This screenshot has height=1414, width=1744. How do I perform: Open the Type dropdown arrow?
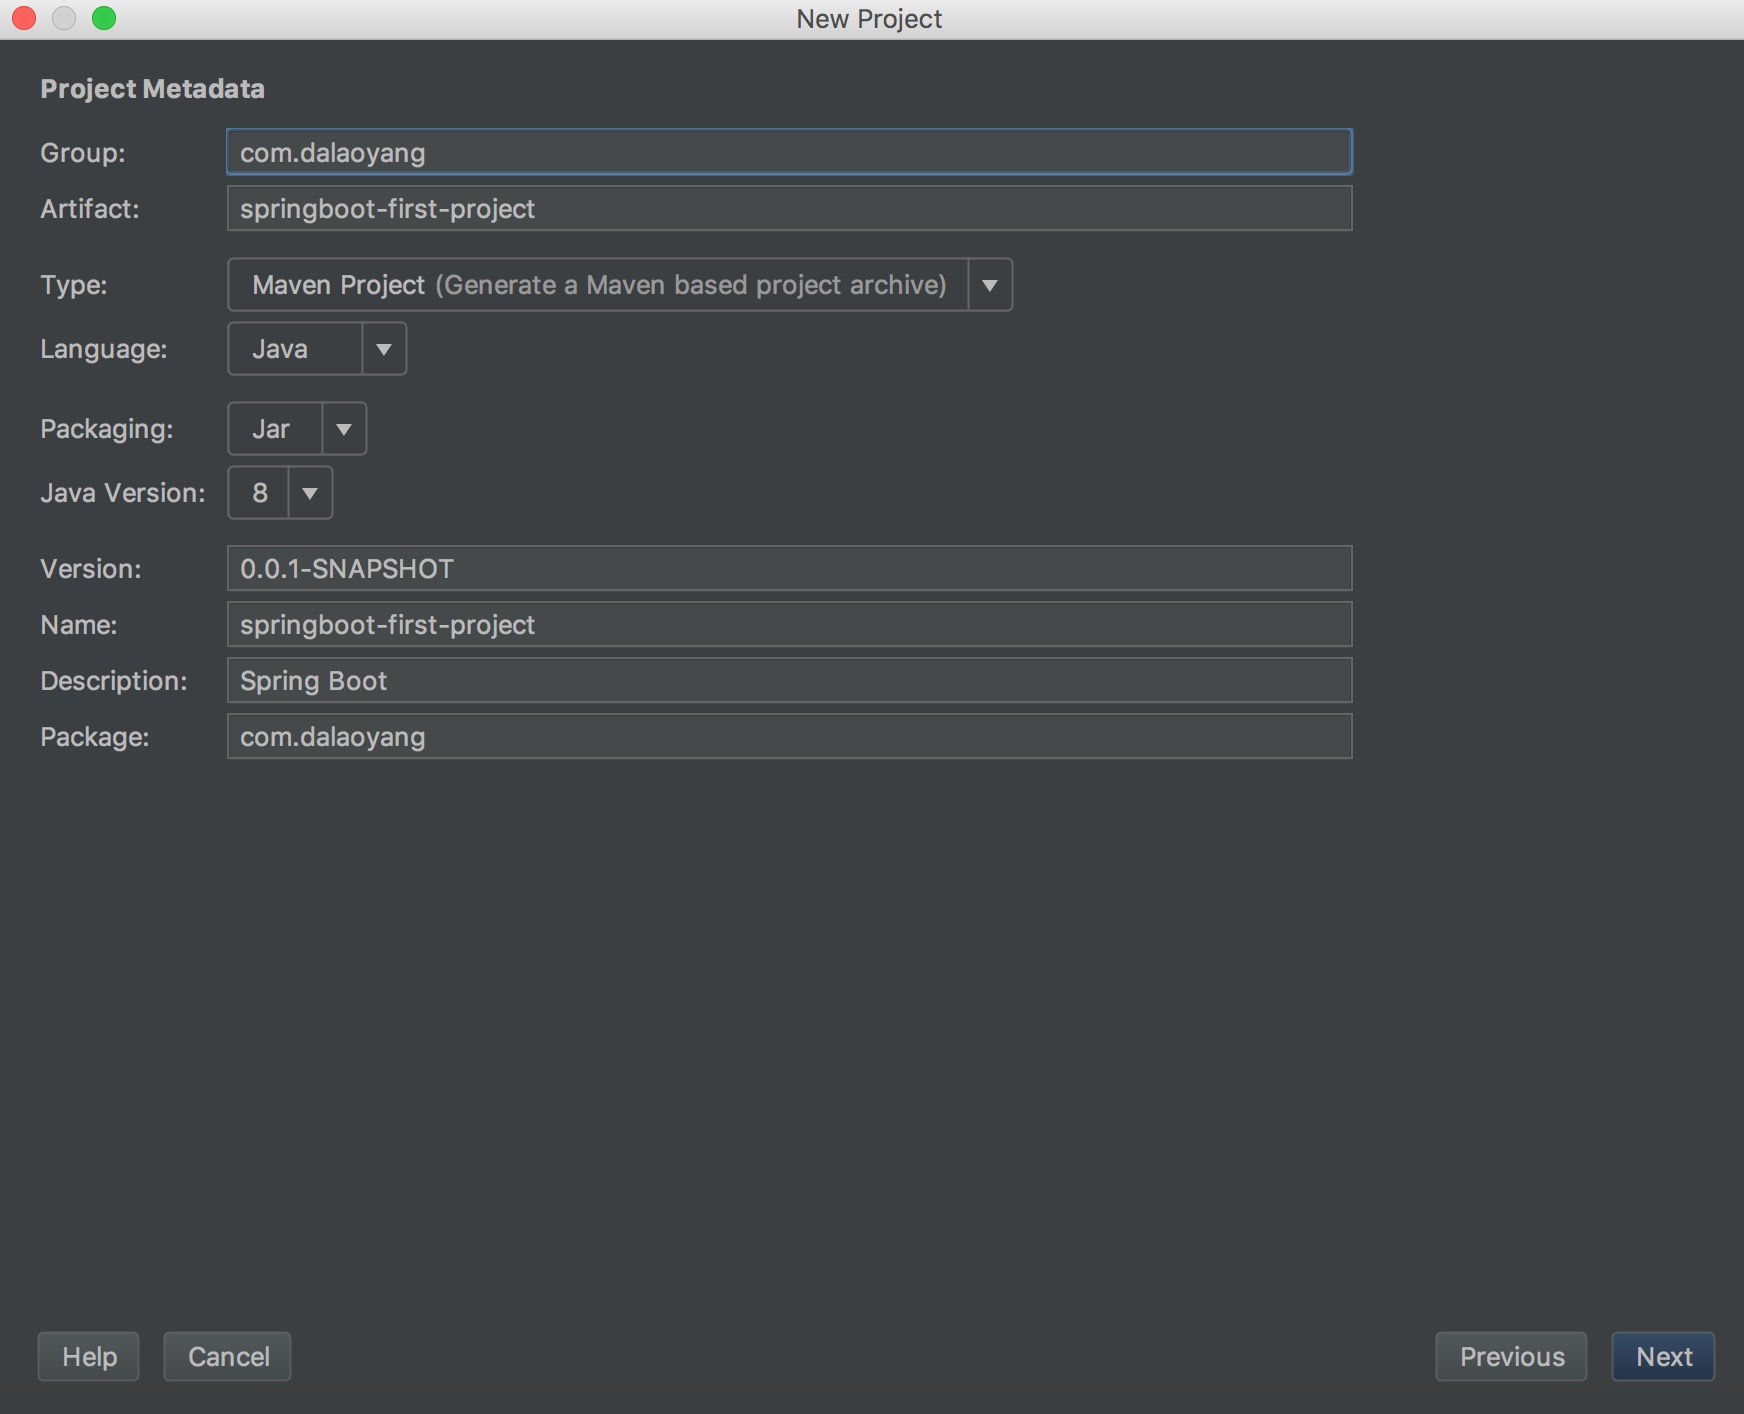(990, 285)
